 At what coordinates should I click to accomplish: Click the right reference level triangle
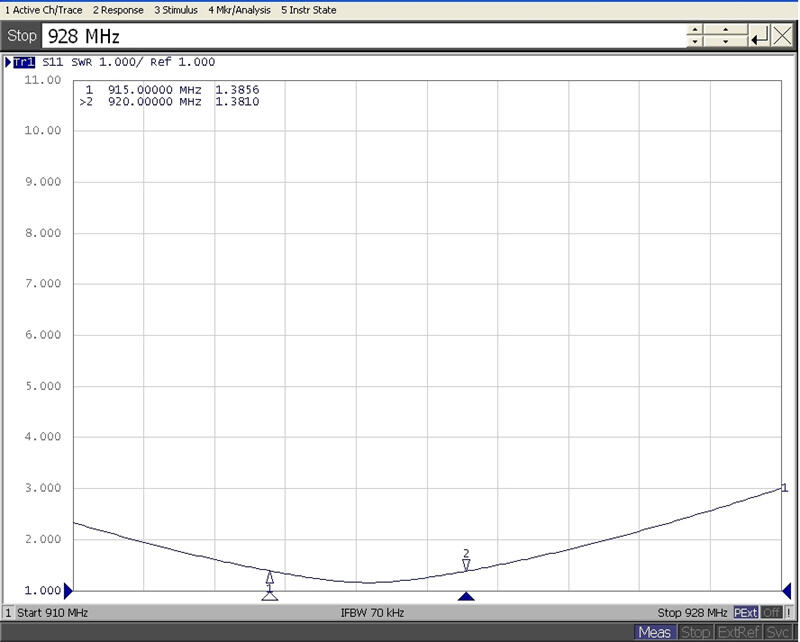[786, 590]
